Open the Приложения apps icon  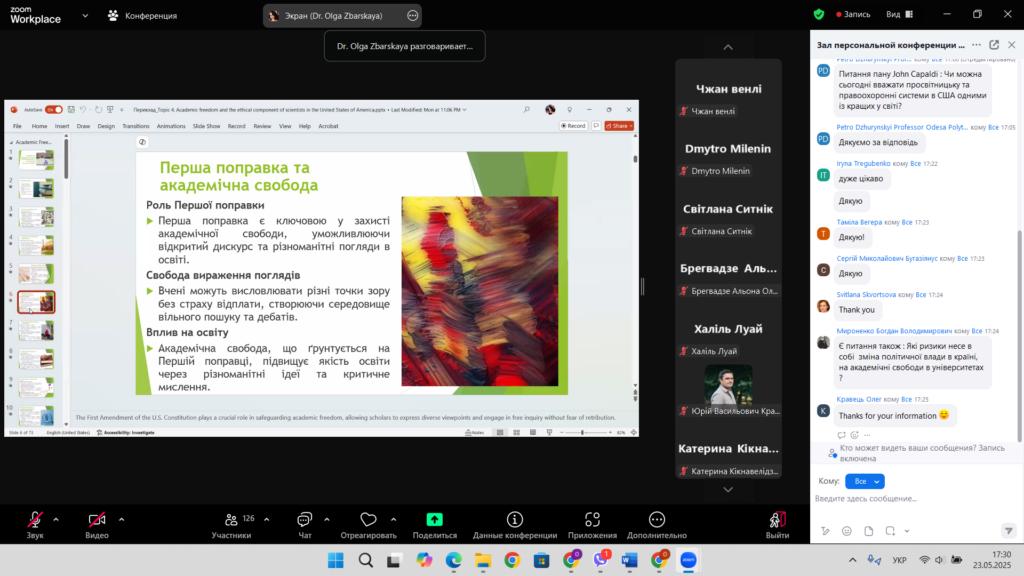pos(592,519)
